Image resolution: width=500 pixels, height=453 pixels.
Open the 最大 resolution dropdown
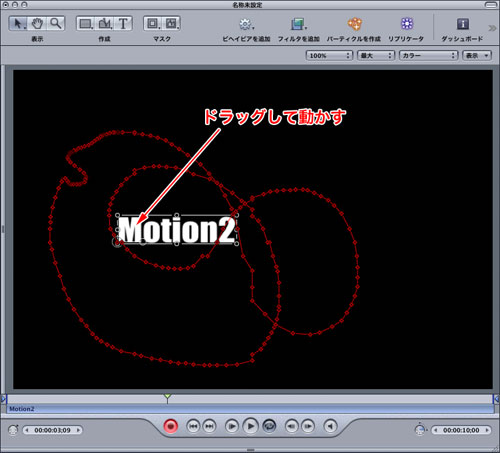coord(376,55)
